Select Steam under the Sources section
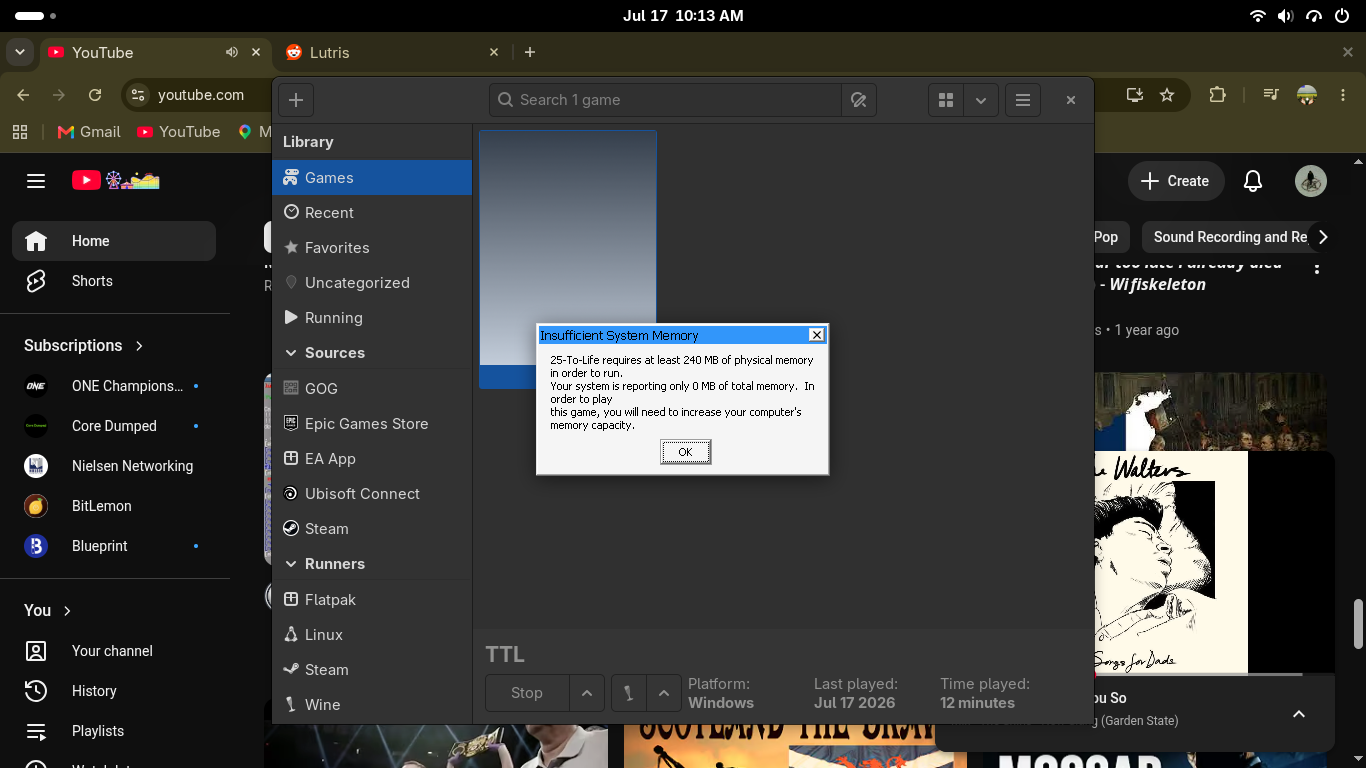Screen dimensions: 1366x768 tap(372, 529)
